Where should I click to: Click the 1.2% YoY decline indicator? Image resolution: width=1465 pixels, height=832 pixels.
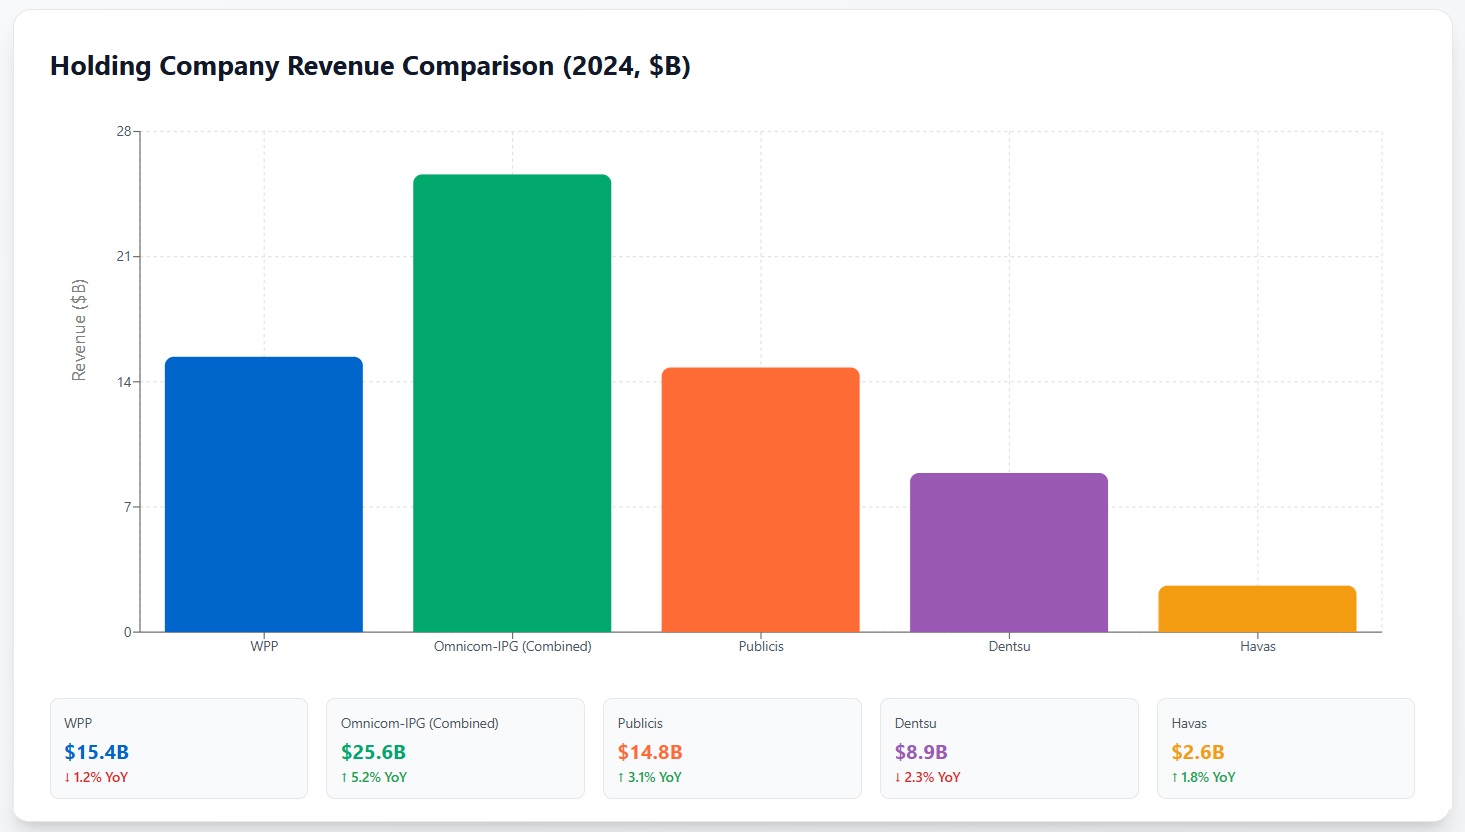pos(96,777)
